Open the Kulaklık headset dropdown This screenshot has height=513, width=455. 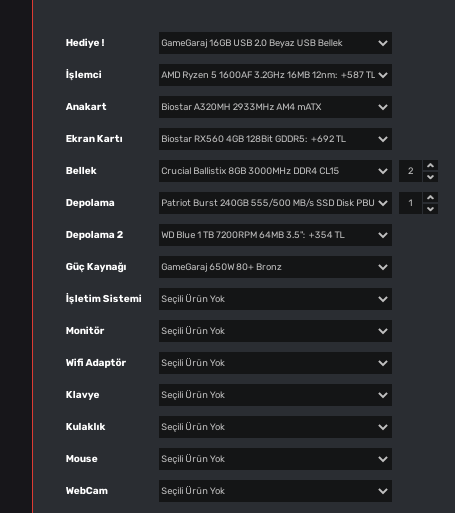[x=275, y=427]
